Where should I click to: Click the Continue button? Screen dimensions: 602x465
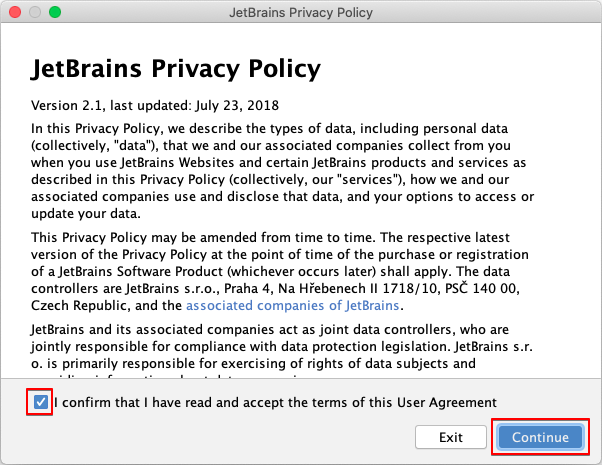click(540, 437)
